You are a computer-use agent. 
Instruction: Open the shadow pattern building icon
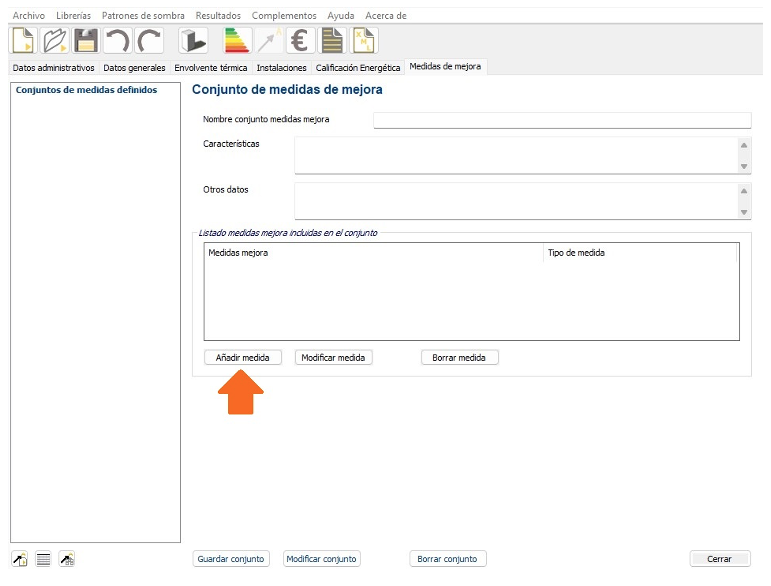pos(192,41)
